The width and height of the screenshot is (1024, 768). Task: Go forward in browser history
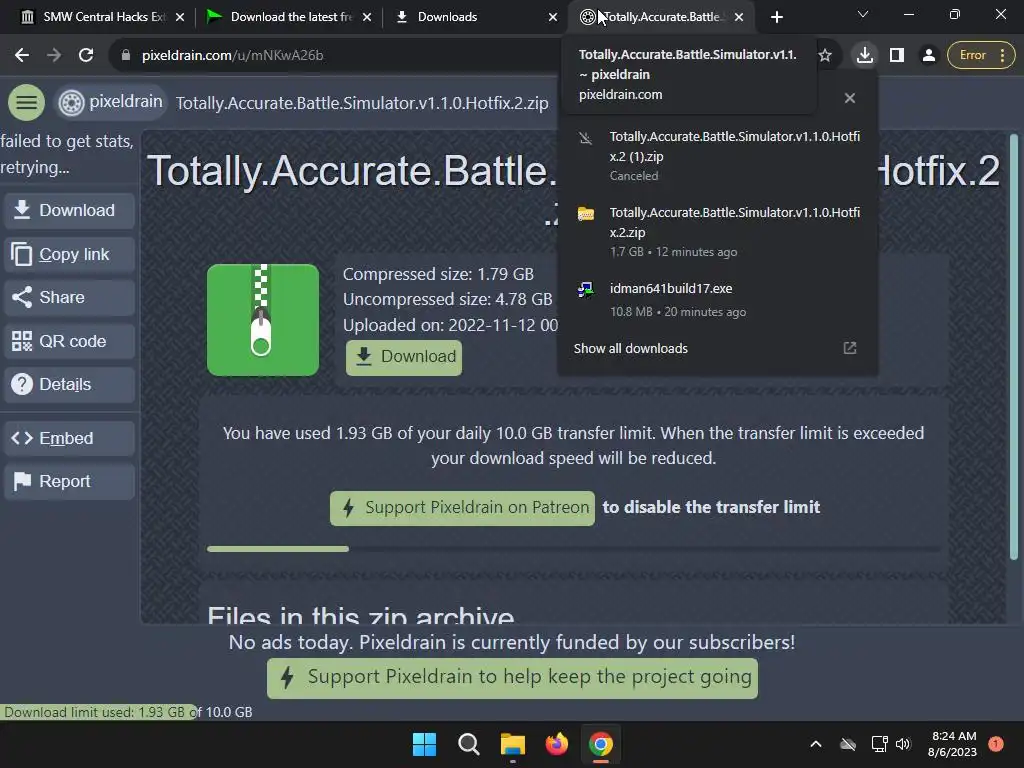pos(54,56)
